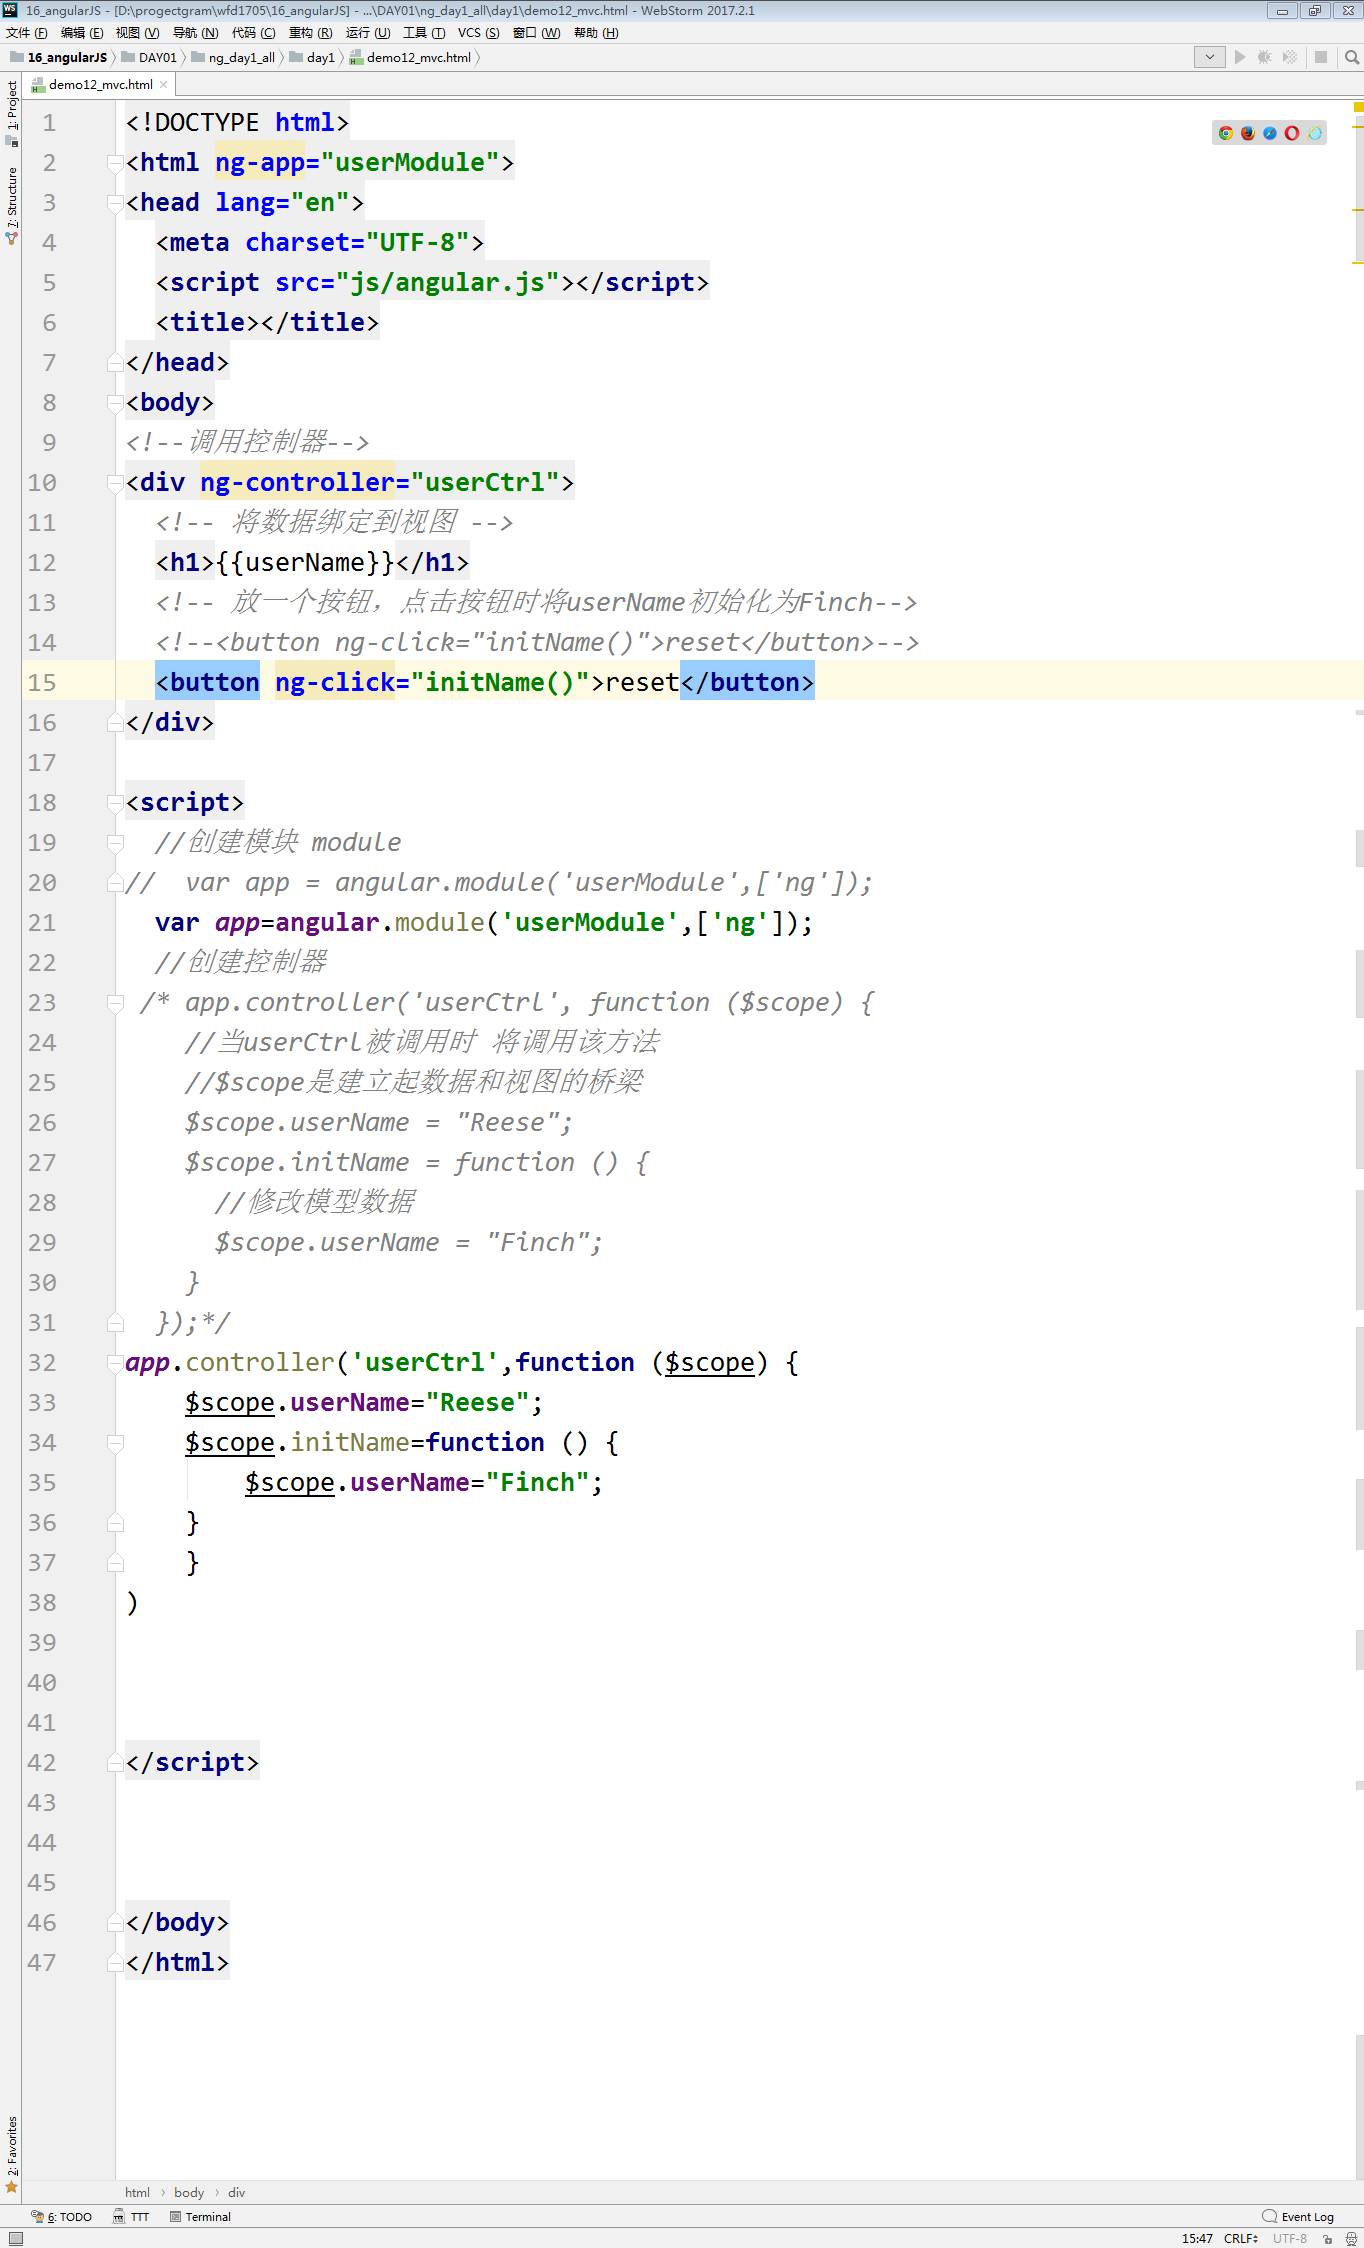Viewport: 1364px width, 2248px height.
Task: Click demo12_mvc.html in navigation bar
Action: [x=410, y=57]
